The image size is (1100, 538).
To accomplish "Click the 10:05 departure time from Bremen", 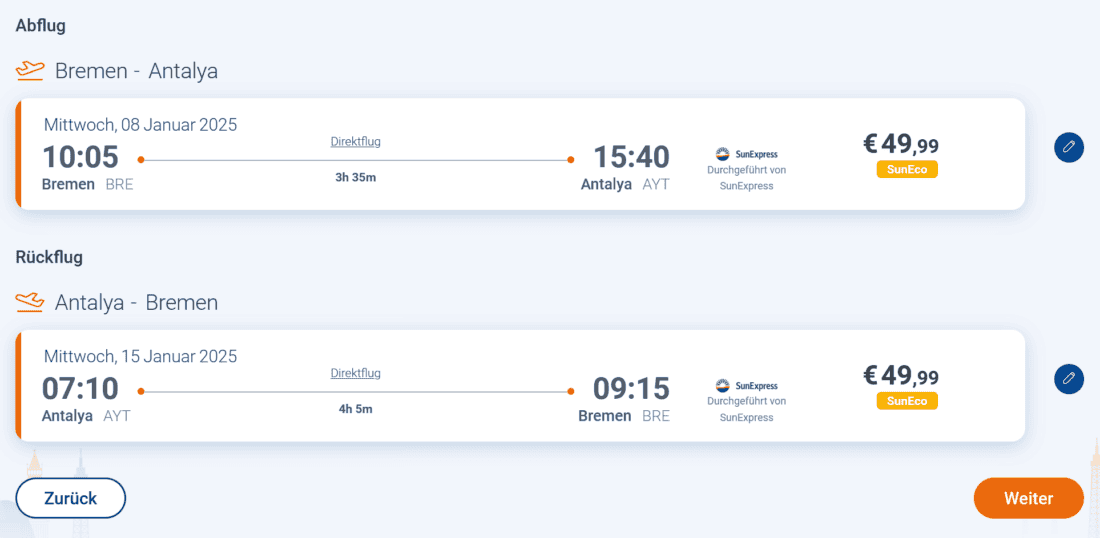I will coord(80,157).
